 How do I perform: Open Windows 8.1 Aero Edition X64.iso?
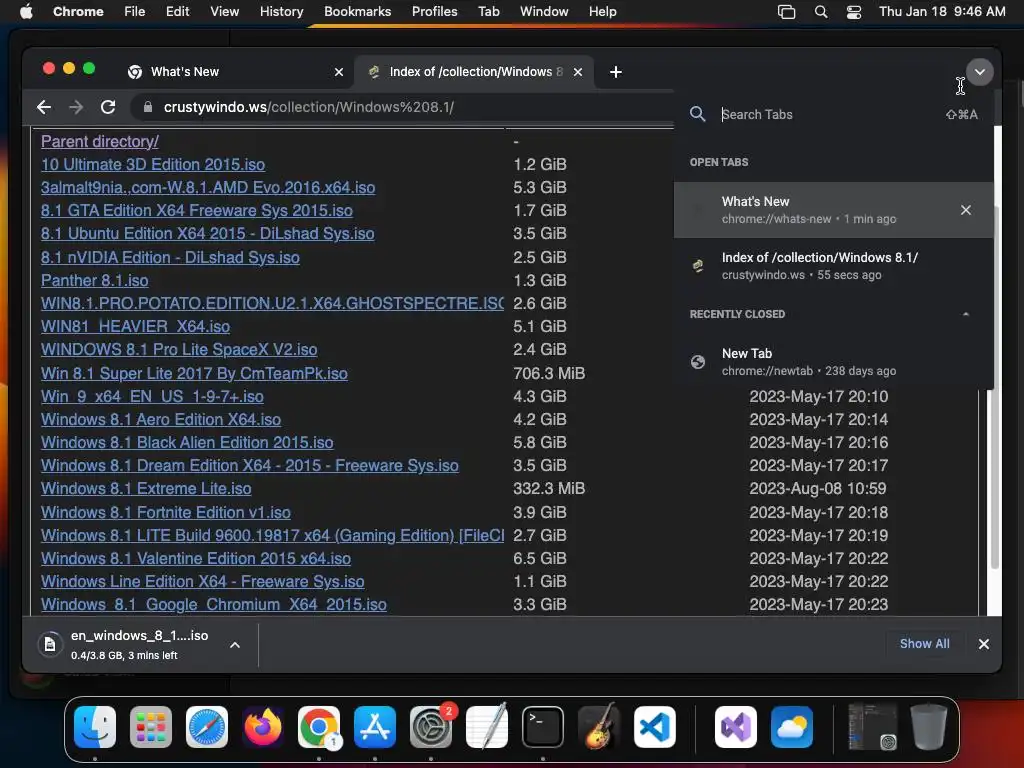click(161, 419)
